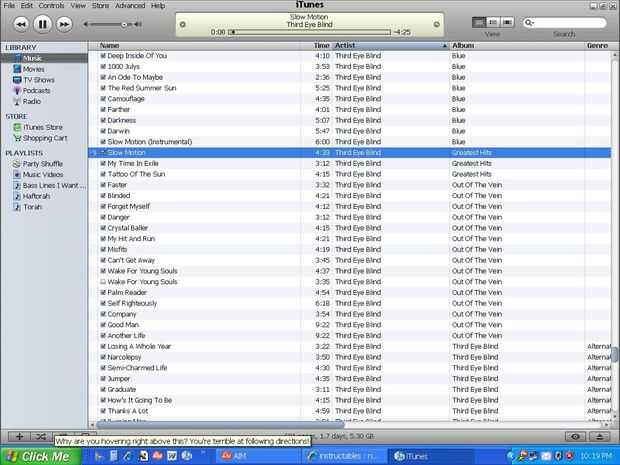
Task: Open the Help menu
Action: tap(158, 6)
